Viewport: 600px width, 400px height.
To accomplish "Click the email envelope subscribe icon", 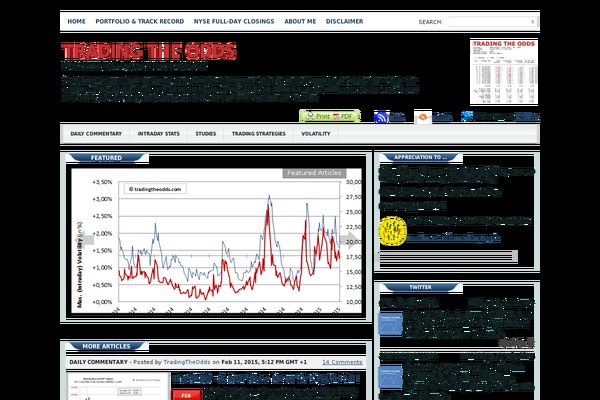I will click(422, 117).
